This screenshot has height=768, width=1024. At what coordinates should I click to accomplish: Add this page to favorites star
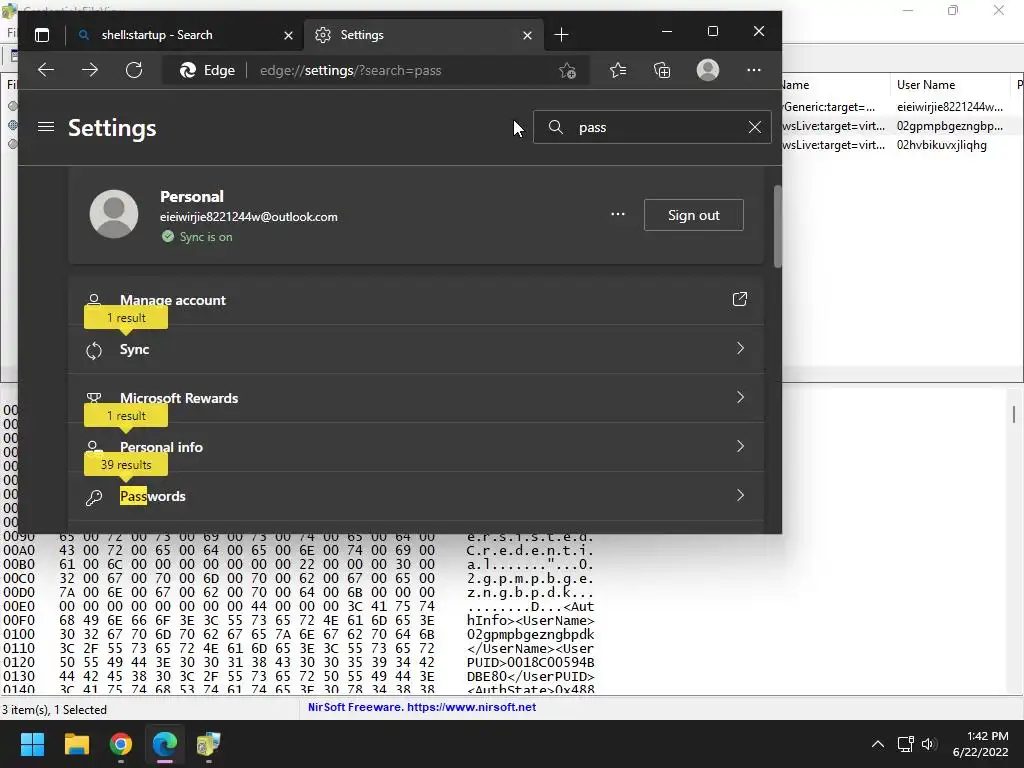(x=567, y=71)
